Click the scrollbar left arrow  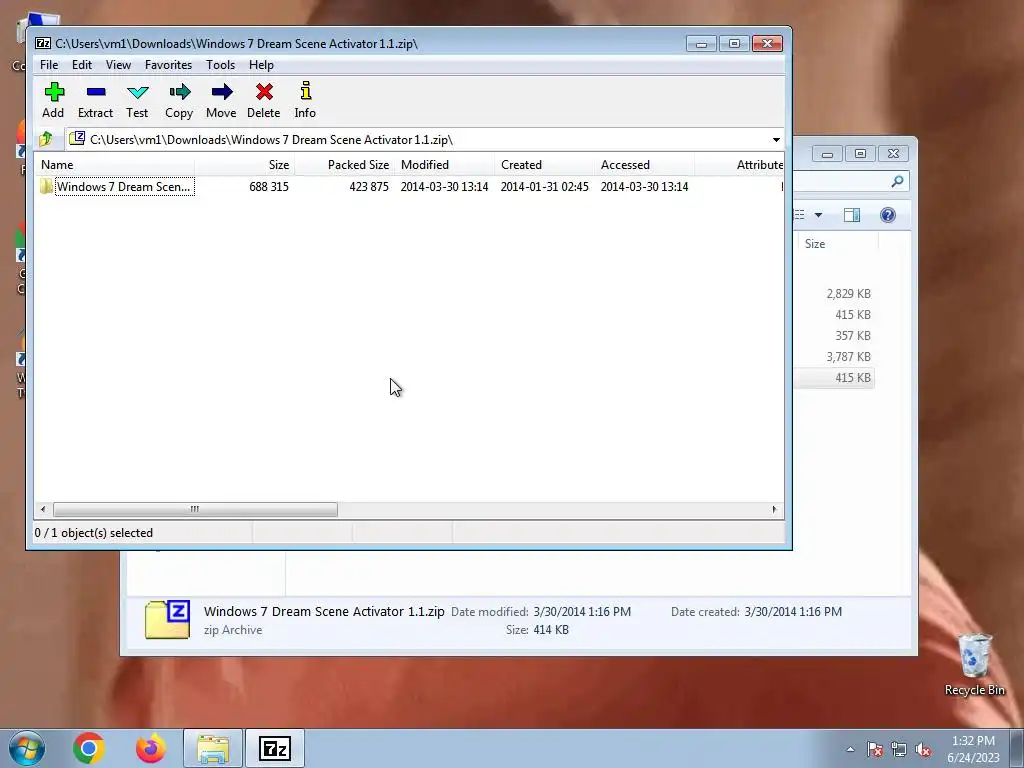[43, 509]
